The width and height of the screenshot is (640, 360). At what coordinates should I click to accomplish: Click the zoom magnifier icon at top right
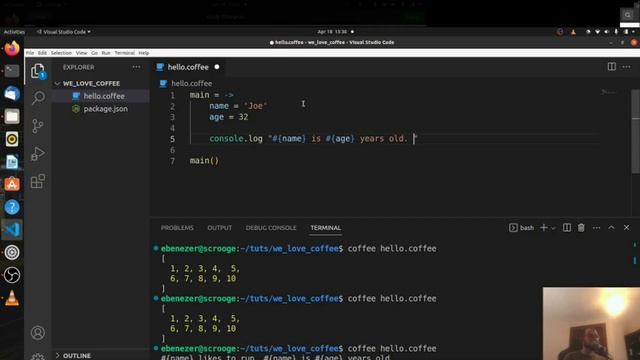pyautogui.click(x=628, y=15)
